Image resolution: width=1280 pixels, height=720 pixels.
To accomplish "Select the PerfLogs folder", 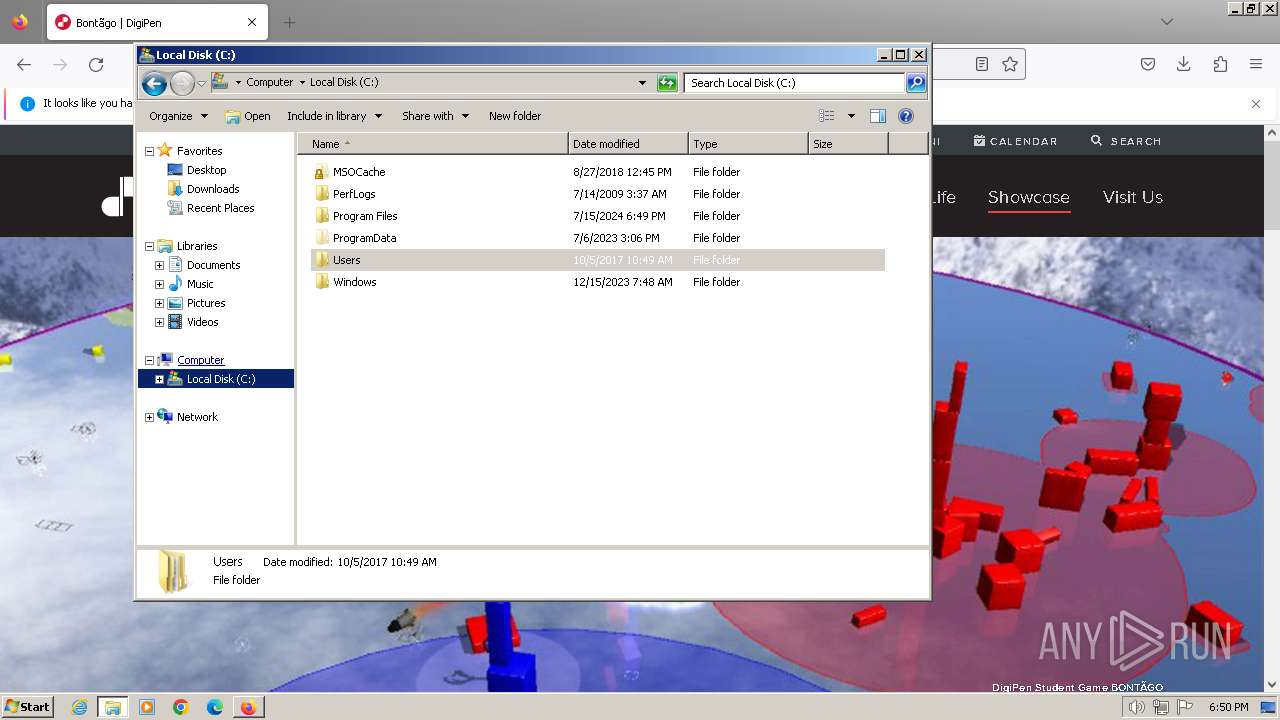I will [354, 194].
